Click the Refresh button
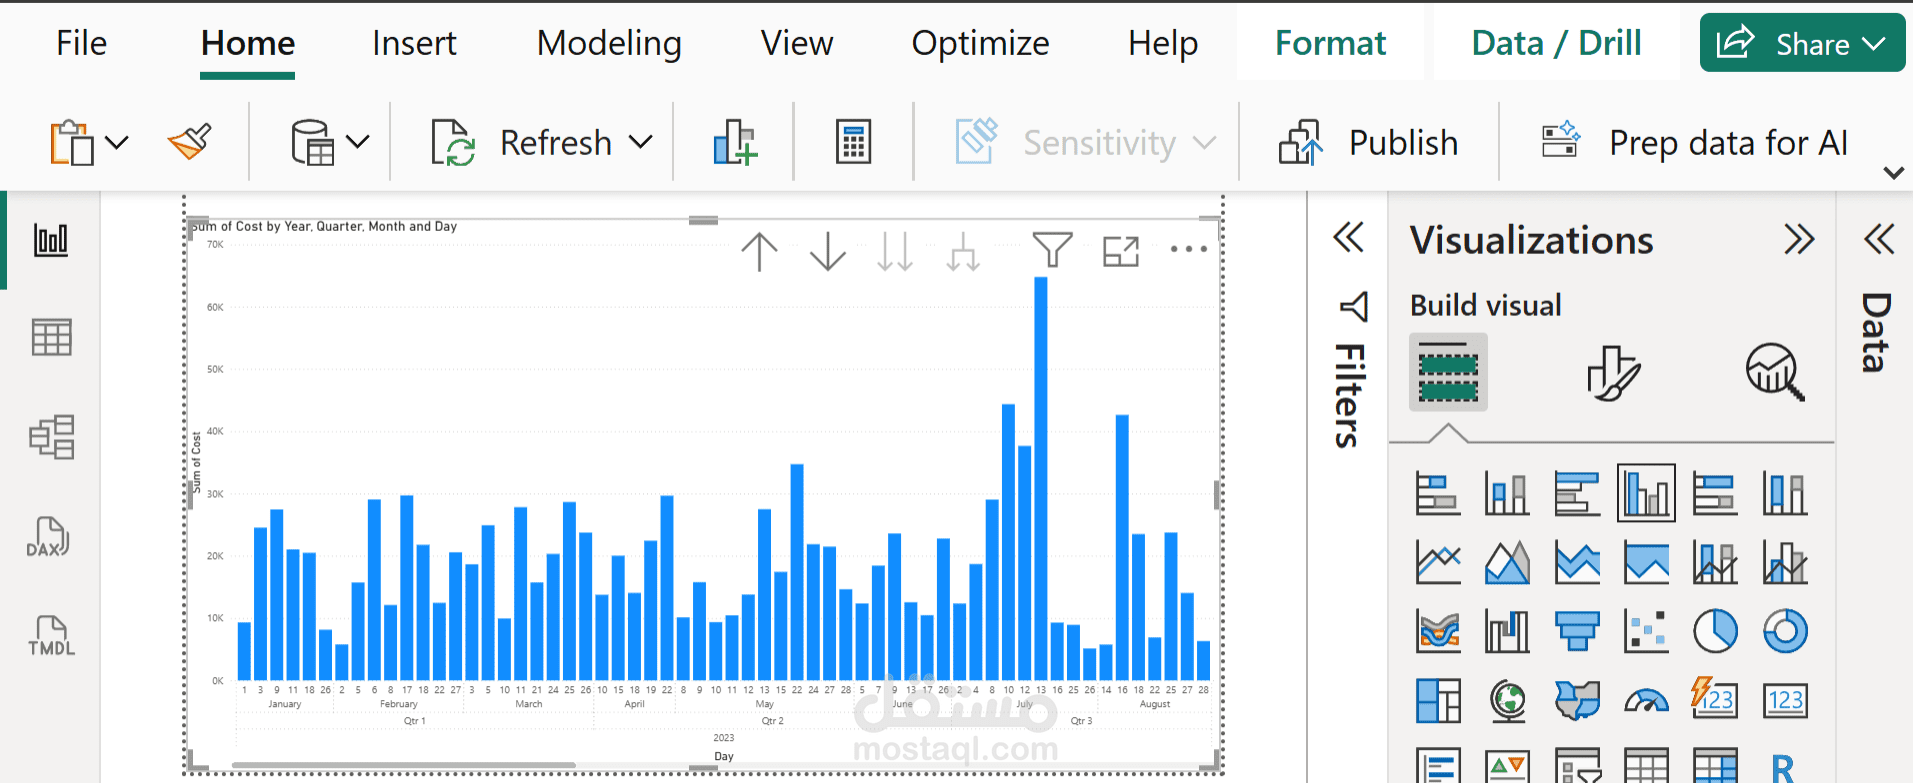This screenshot has height=783, width=1913. (521, 143)
